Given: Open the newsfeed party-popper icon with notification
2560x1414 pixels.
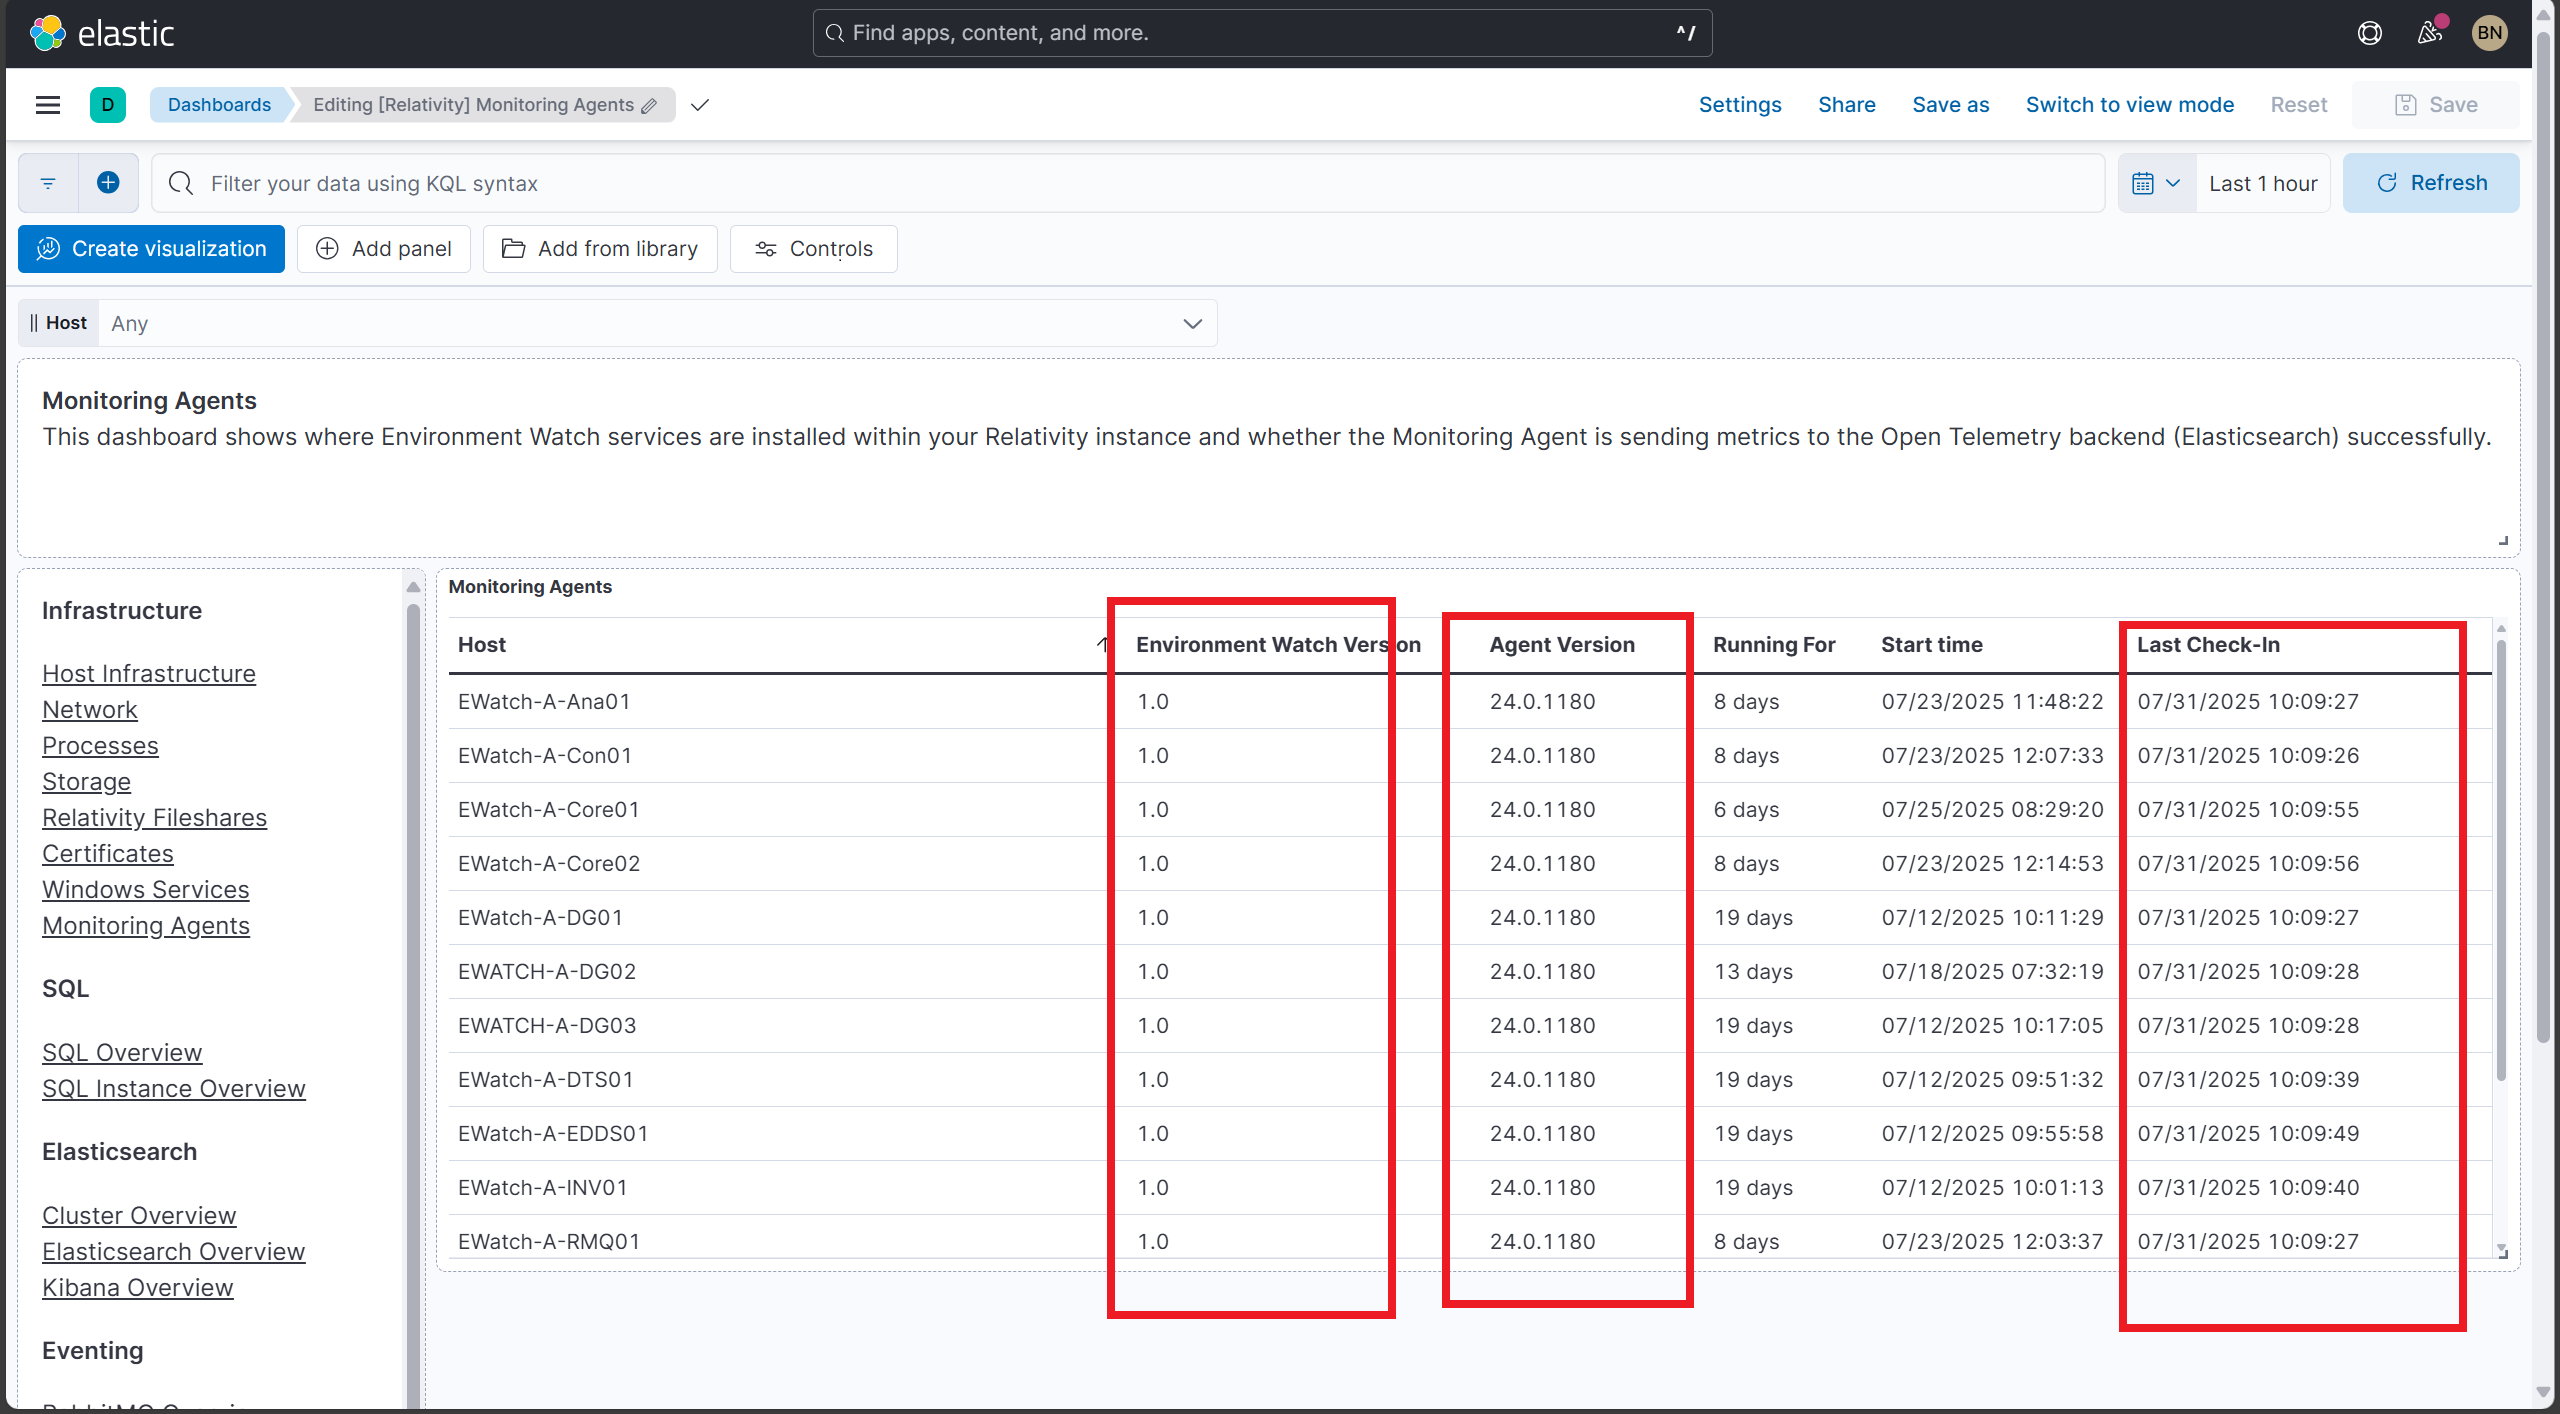Looking at the screenshot, I should click(2430, 32).
